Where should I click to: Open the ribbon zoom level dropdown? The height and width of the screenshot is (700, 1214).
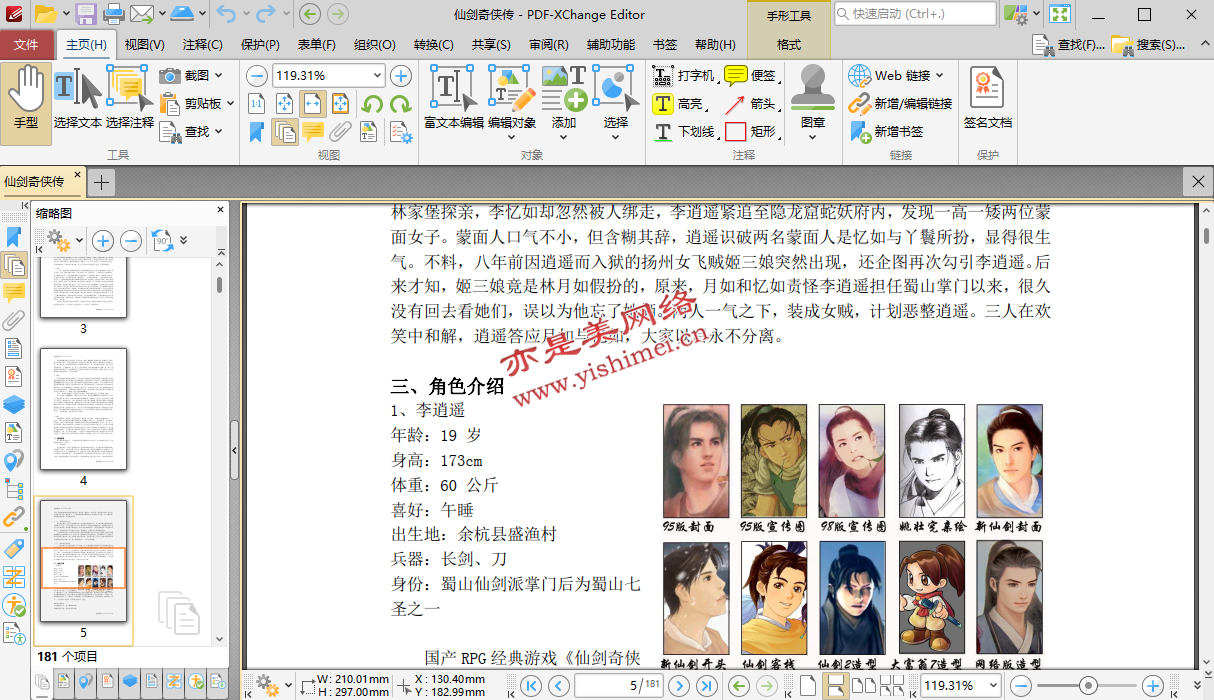click(378, 75)
